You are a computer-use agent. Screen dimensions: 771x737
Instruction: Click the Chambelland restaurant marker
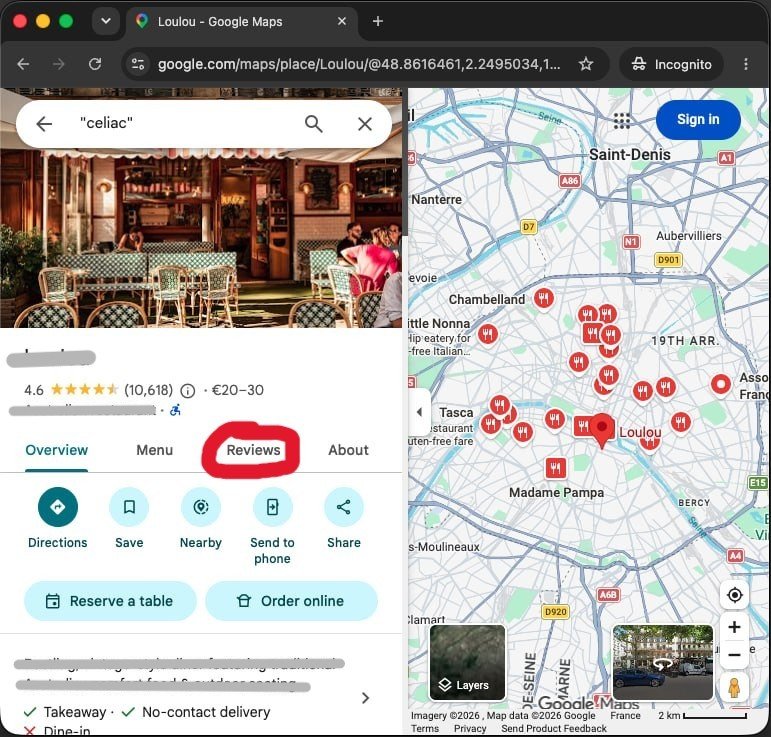(x=543, y=298)
